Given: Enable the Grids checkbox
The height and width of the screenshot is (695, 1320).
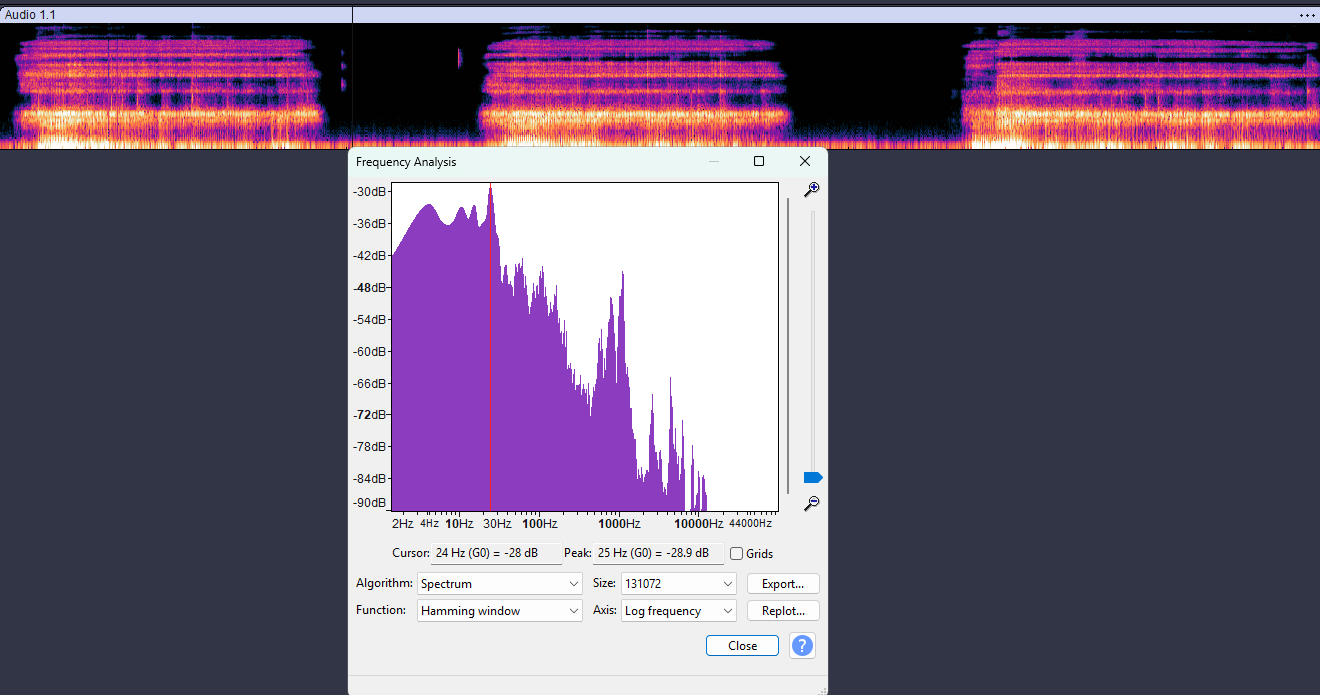Looking at the screenshot, I should (737, 554).
